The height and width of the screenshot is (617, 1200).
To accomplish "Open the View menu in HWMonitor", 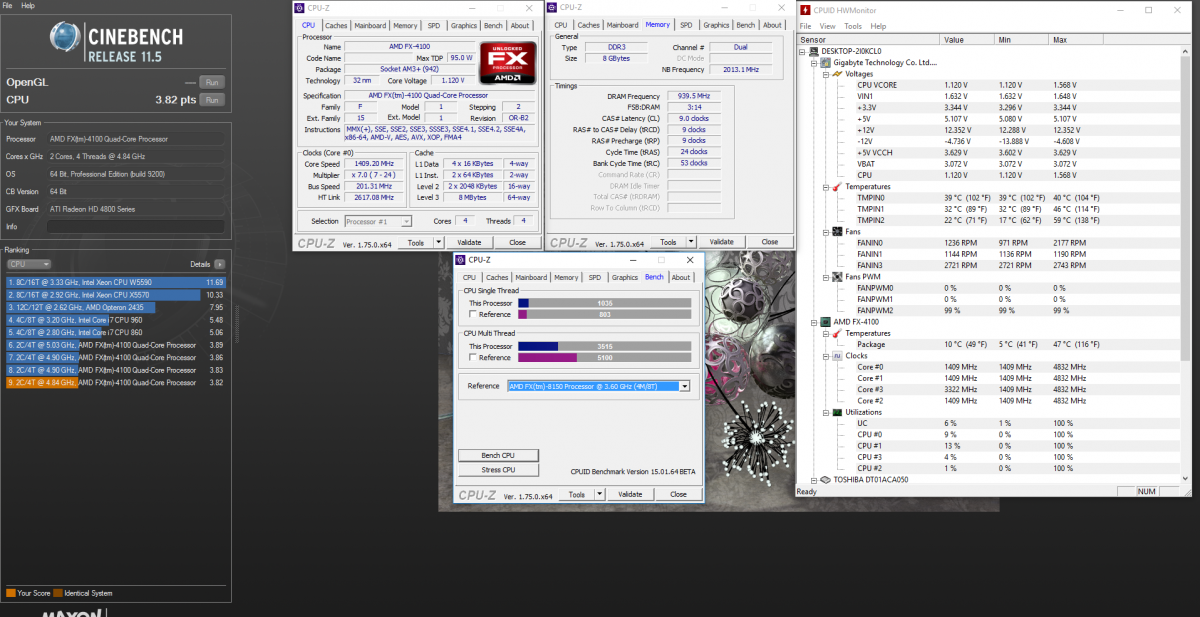I will 827,26.
